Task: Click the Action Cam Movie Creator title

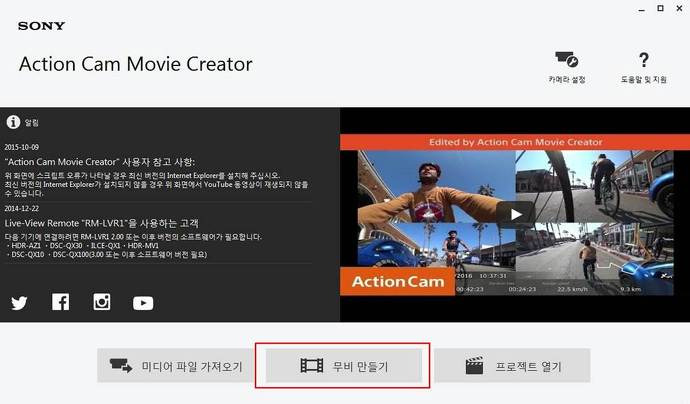Action: tap(136, 64)
